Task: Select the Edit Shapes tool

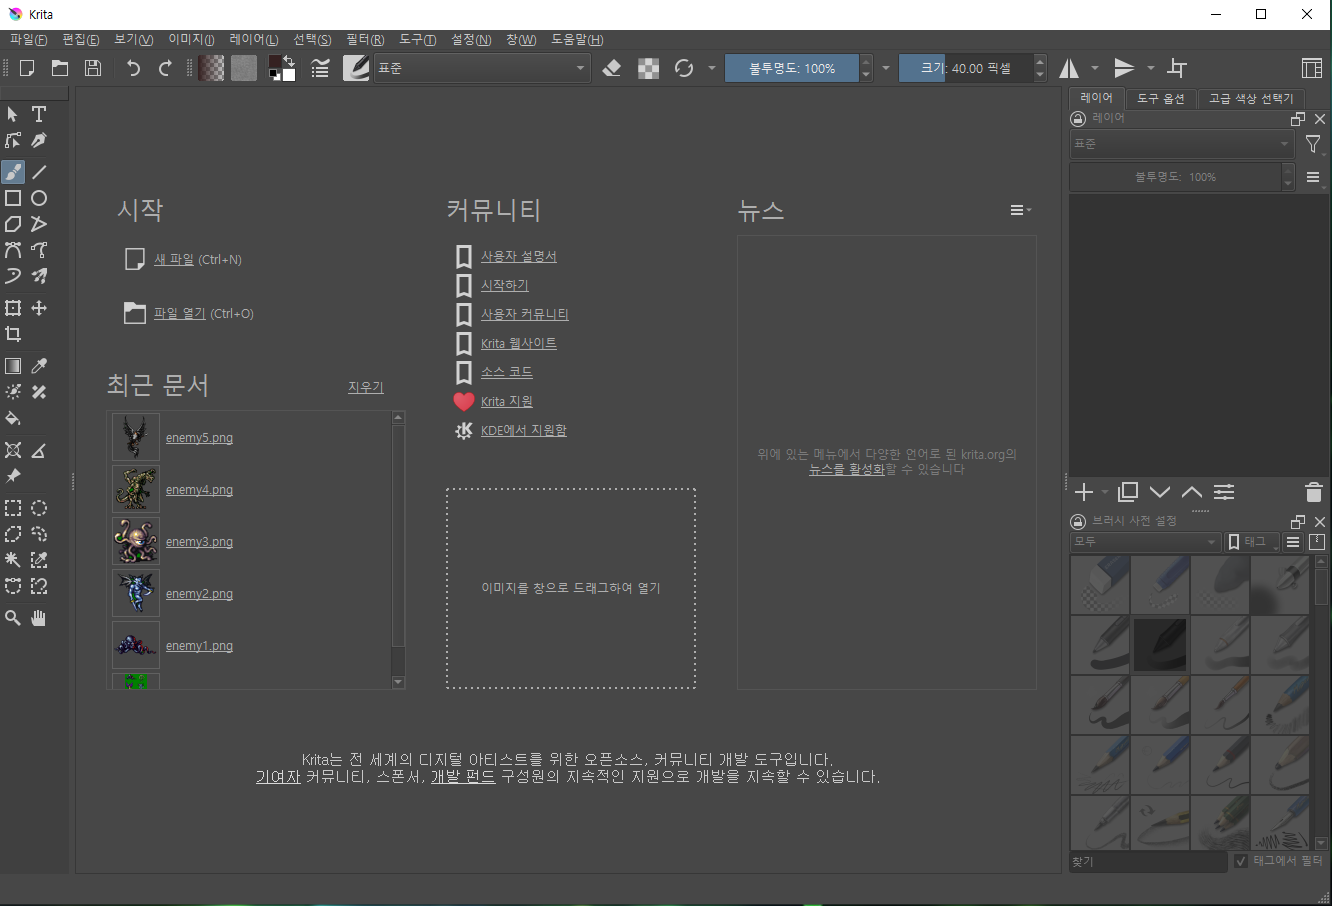Action: [x=13, y=140]
